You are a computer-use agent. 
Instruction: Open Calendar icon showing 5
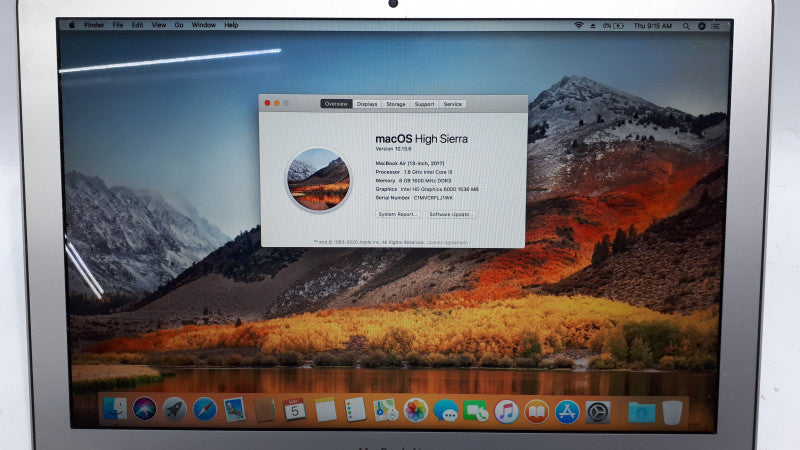click(294, 410)
